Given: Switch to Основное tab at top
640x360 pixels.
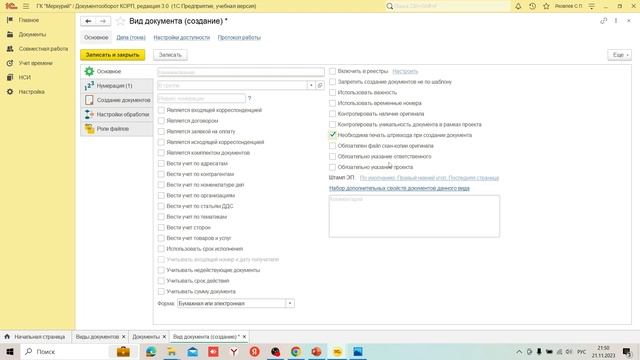Looking at the screenshot, I should tap(96, 37).
